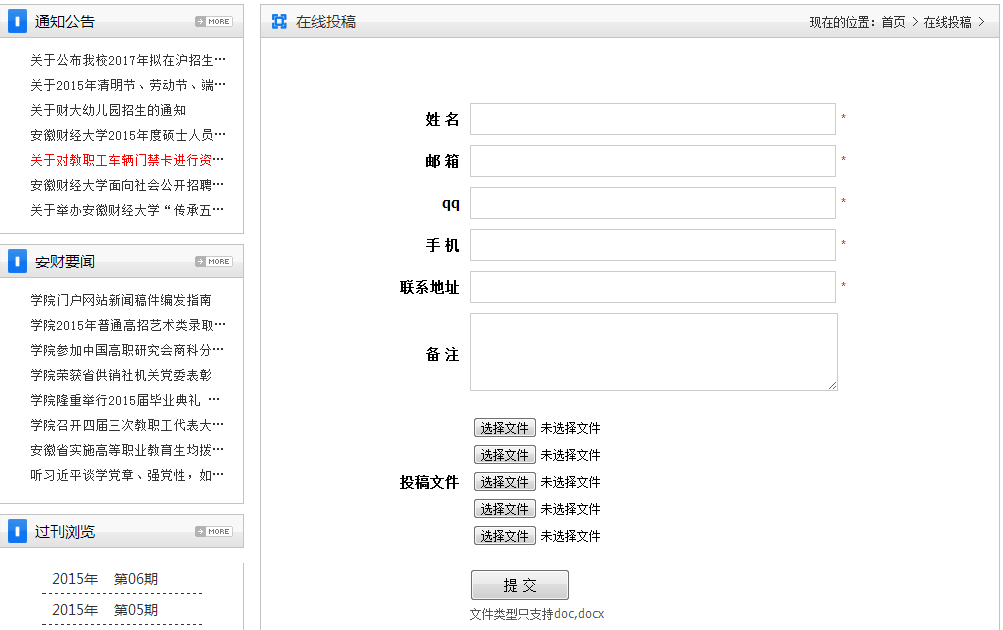Open notice 安徽财经大学2015年度硕士人员
Screen dimensions: 1003x630
click(x=128, y=135)
